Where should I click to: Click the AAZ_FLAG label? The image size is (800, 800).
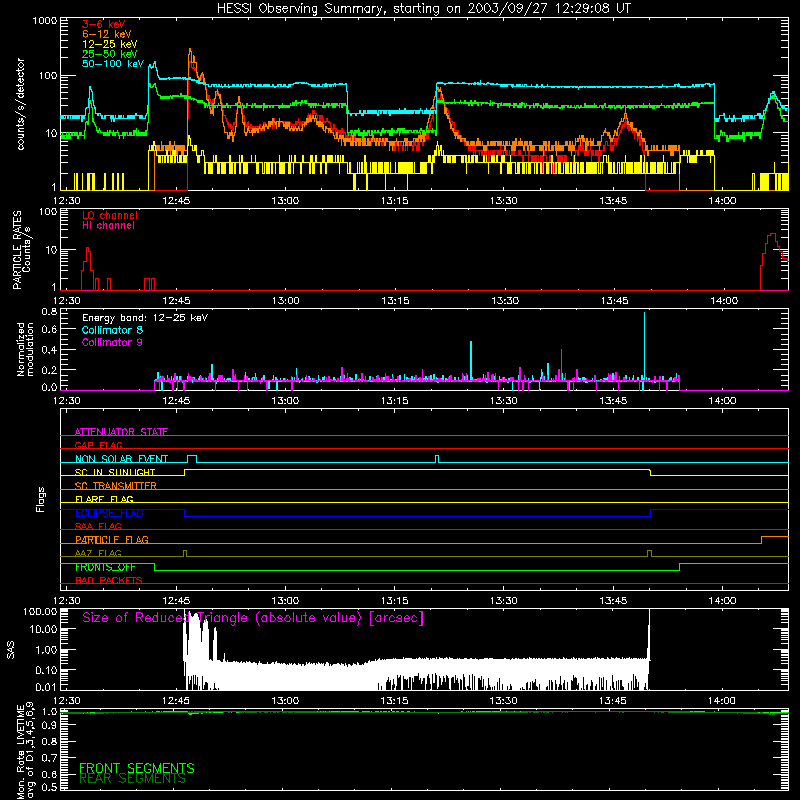tap(98, 553)
